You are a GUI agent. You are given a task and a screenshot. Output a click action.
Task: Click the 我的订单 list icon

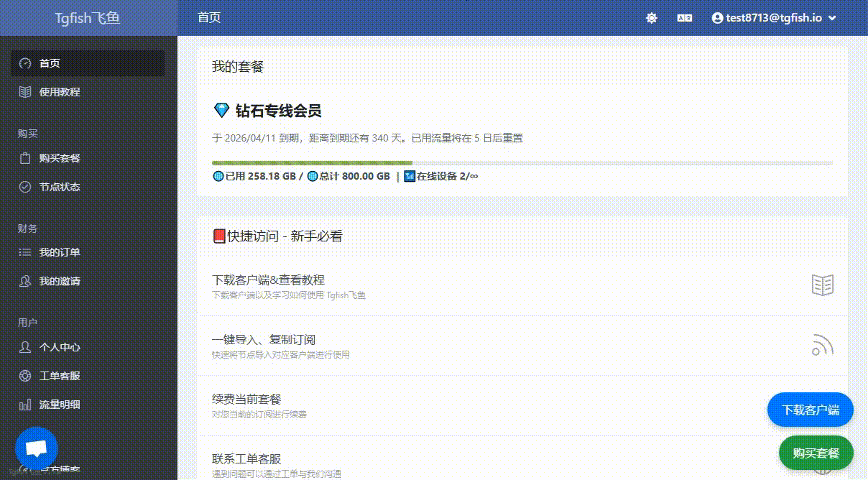[26, 253]
